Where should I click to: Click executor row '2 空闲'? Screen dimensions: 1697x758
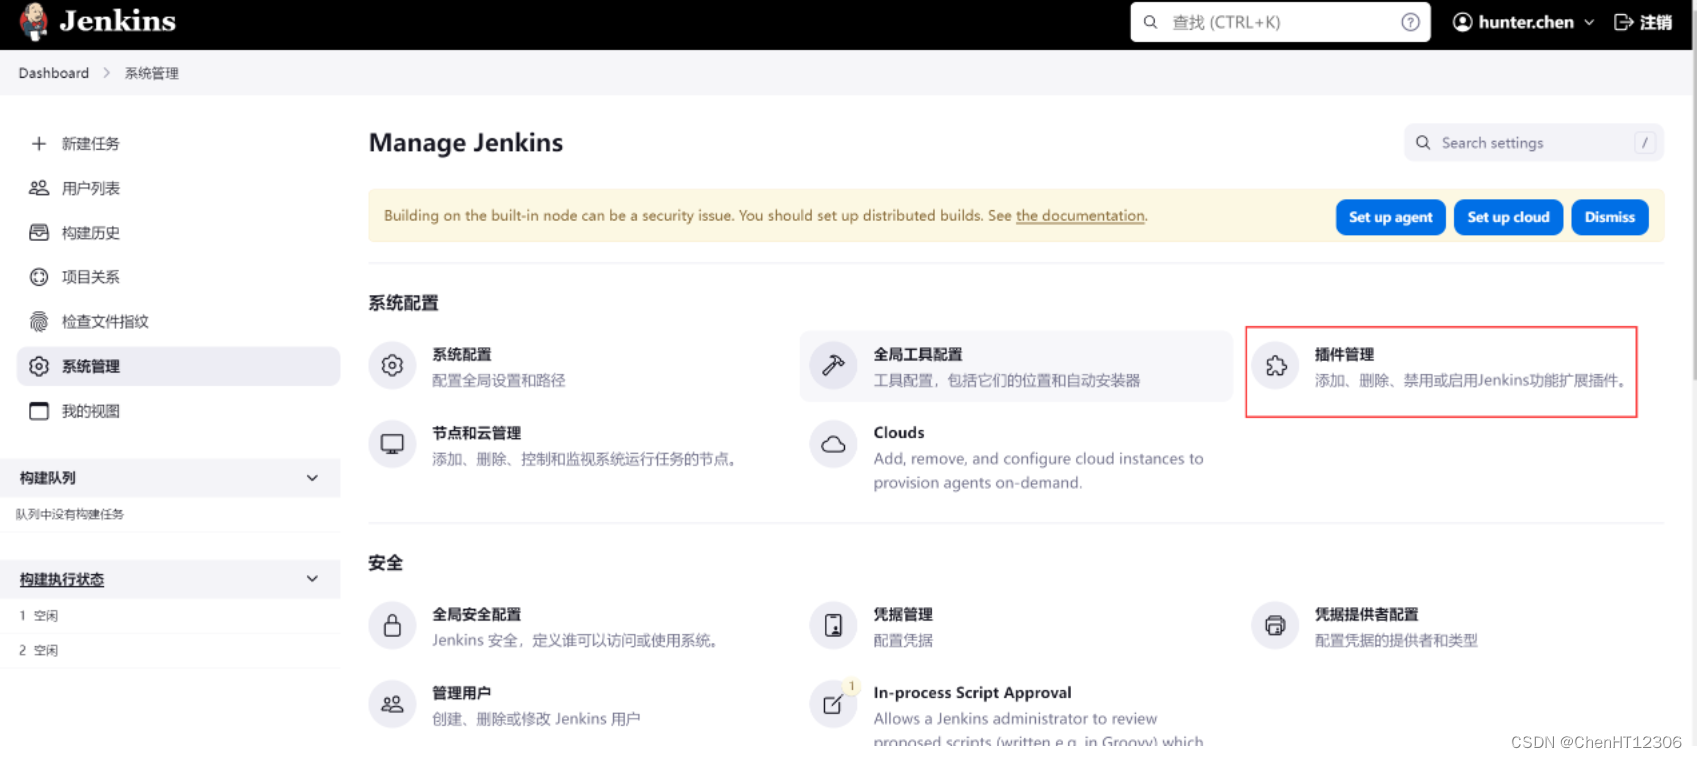170,650
